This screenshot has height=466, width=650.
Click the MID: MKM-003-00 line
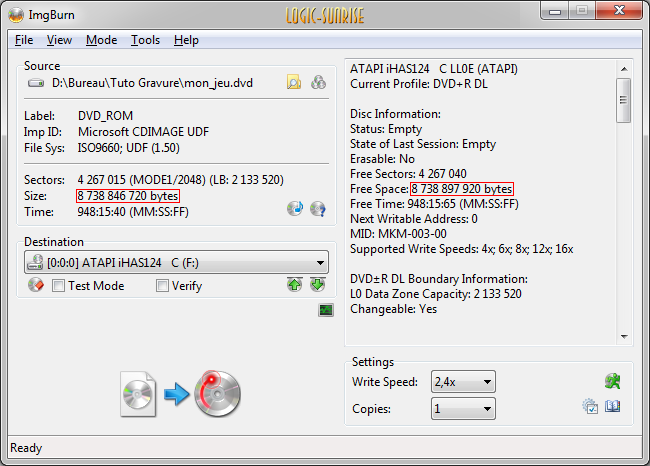click(398, 234)
